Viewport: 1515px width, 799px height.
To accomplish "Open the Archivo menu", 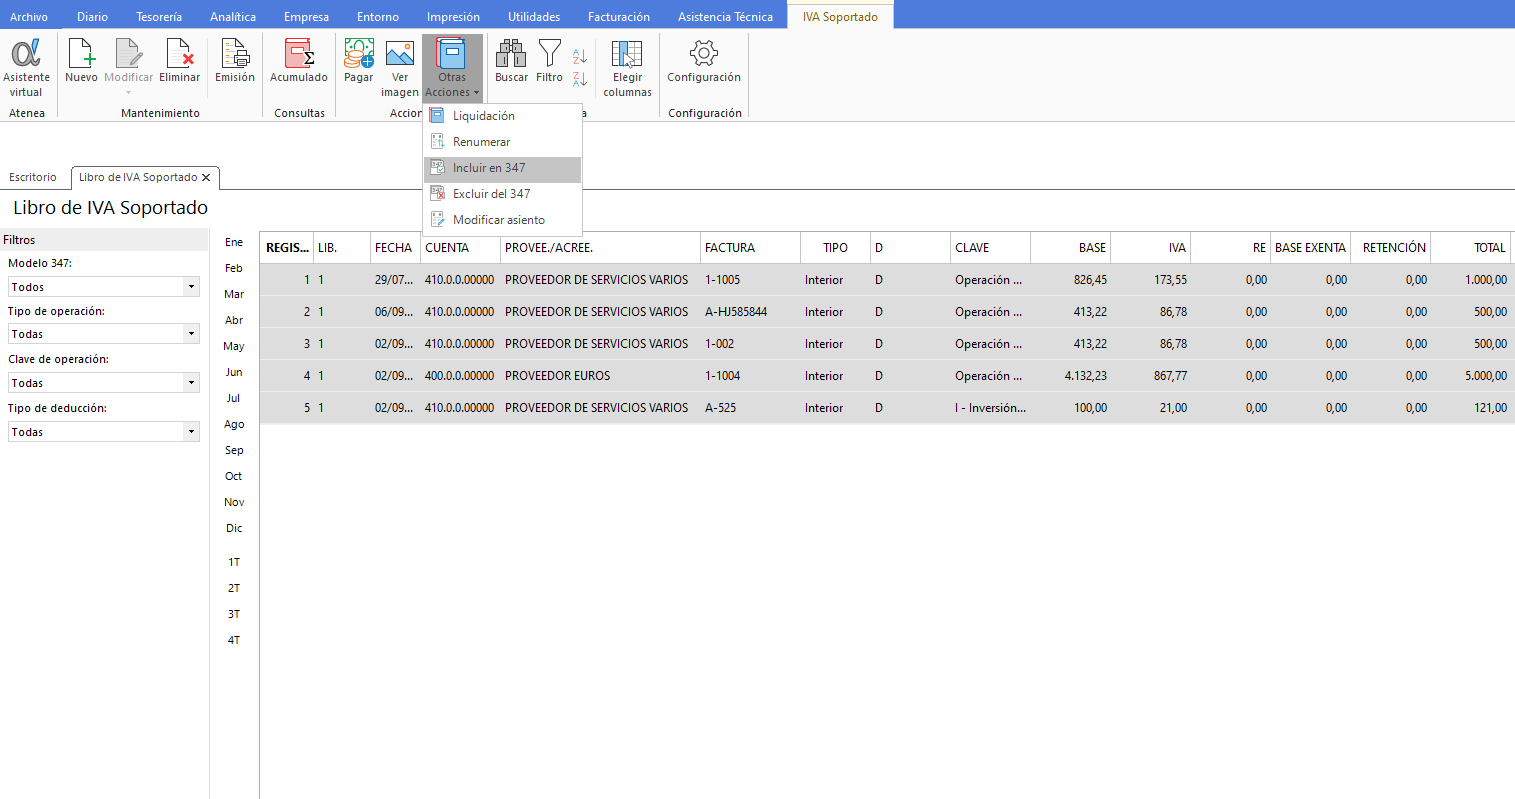I will (29, 17).
